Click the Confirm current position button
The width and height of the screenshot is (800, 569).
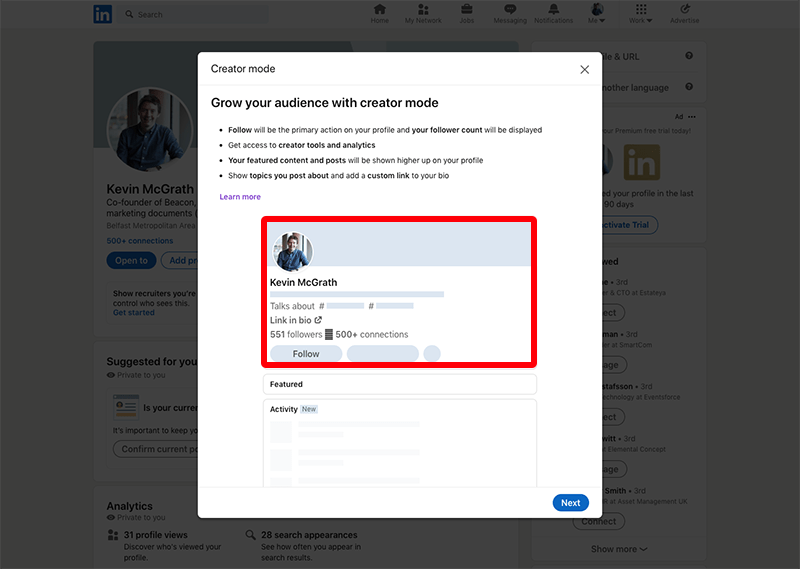(x=155, y=449)
